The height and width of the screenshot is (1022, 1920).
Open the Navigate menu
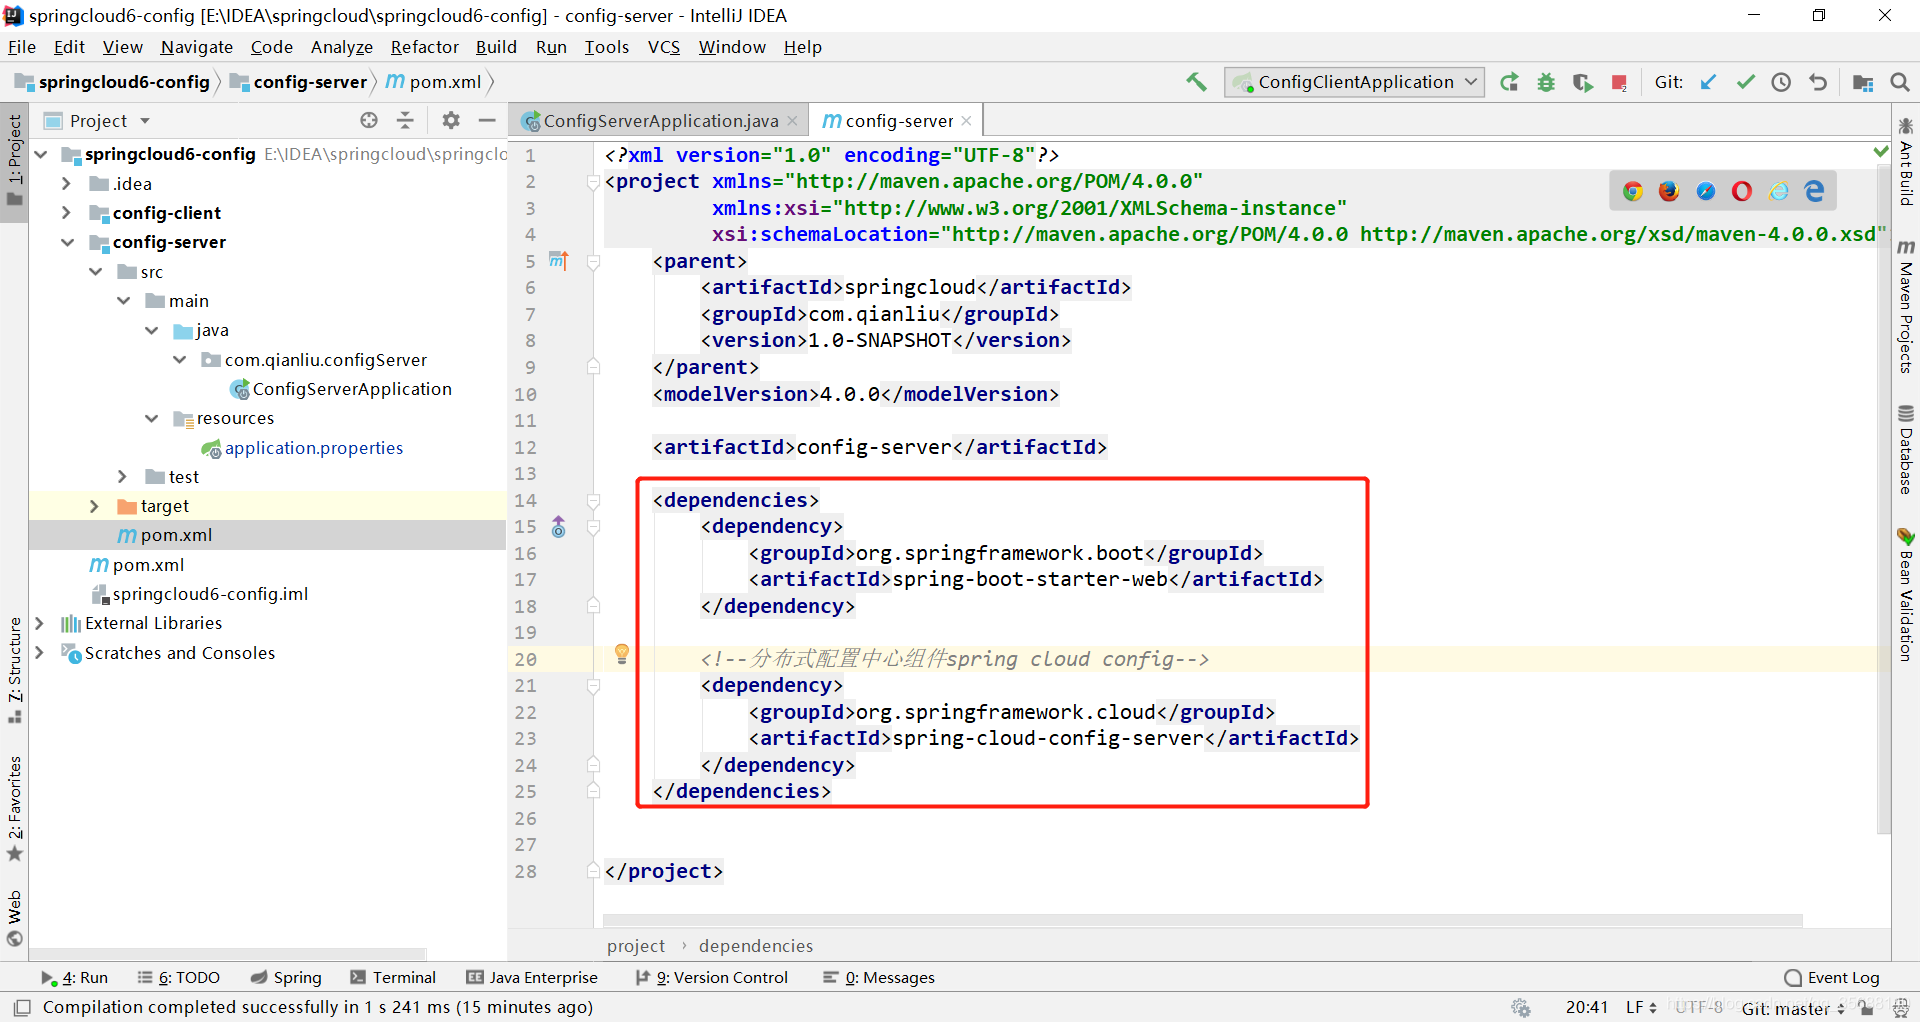pyautogui.click(x=196, y=47)
